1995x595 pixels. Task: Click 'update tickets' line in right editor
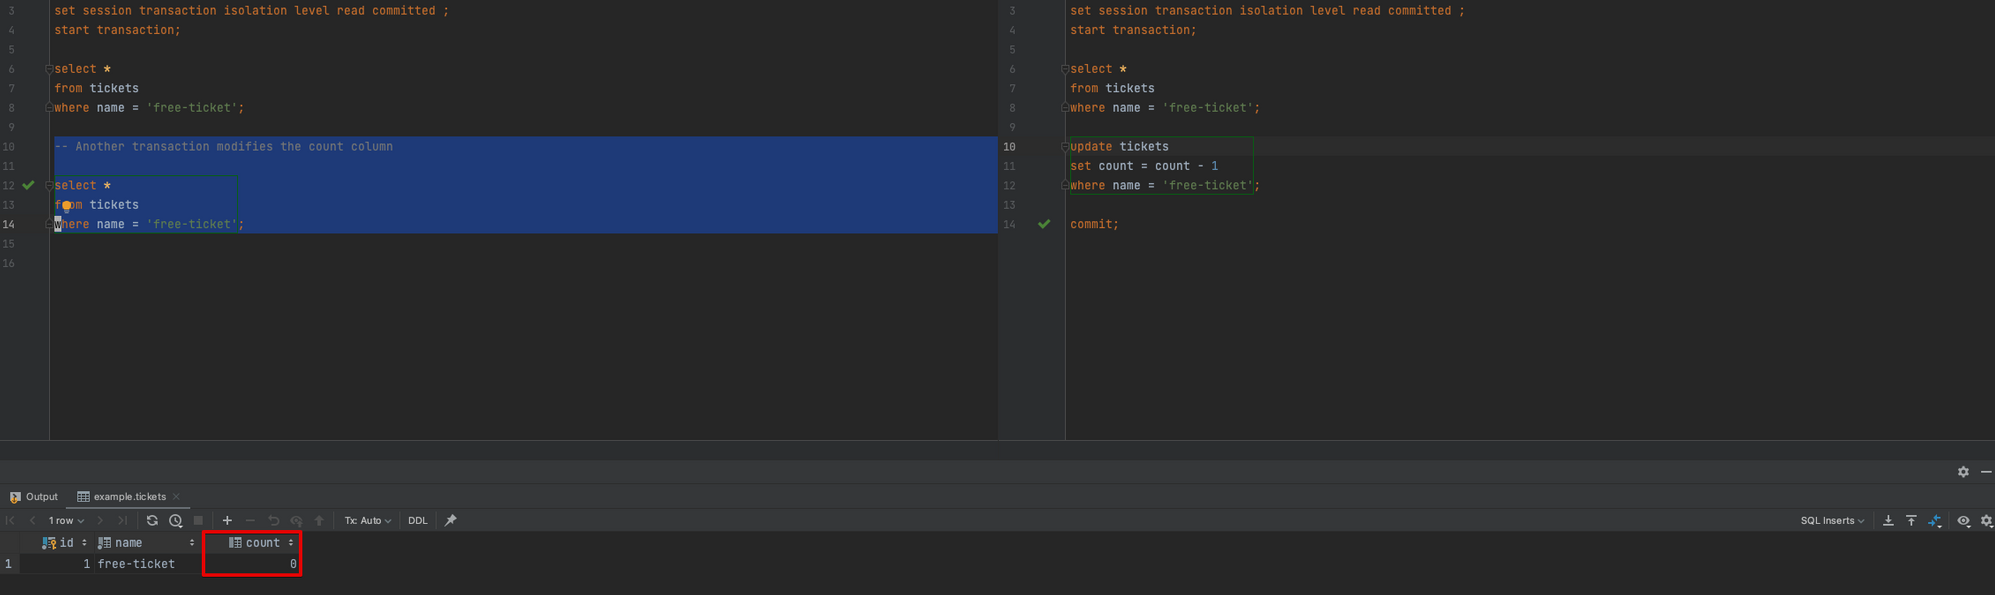1119,146
